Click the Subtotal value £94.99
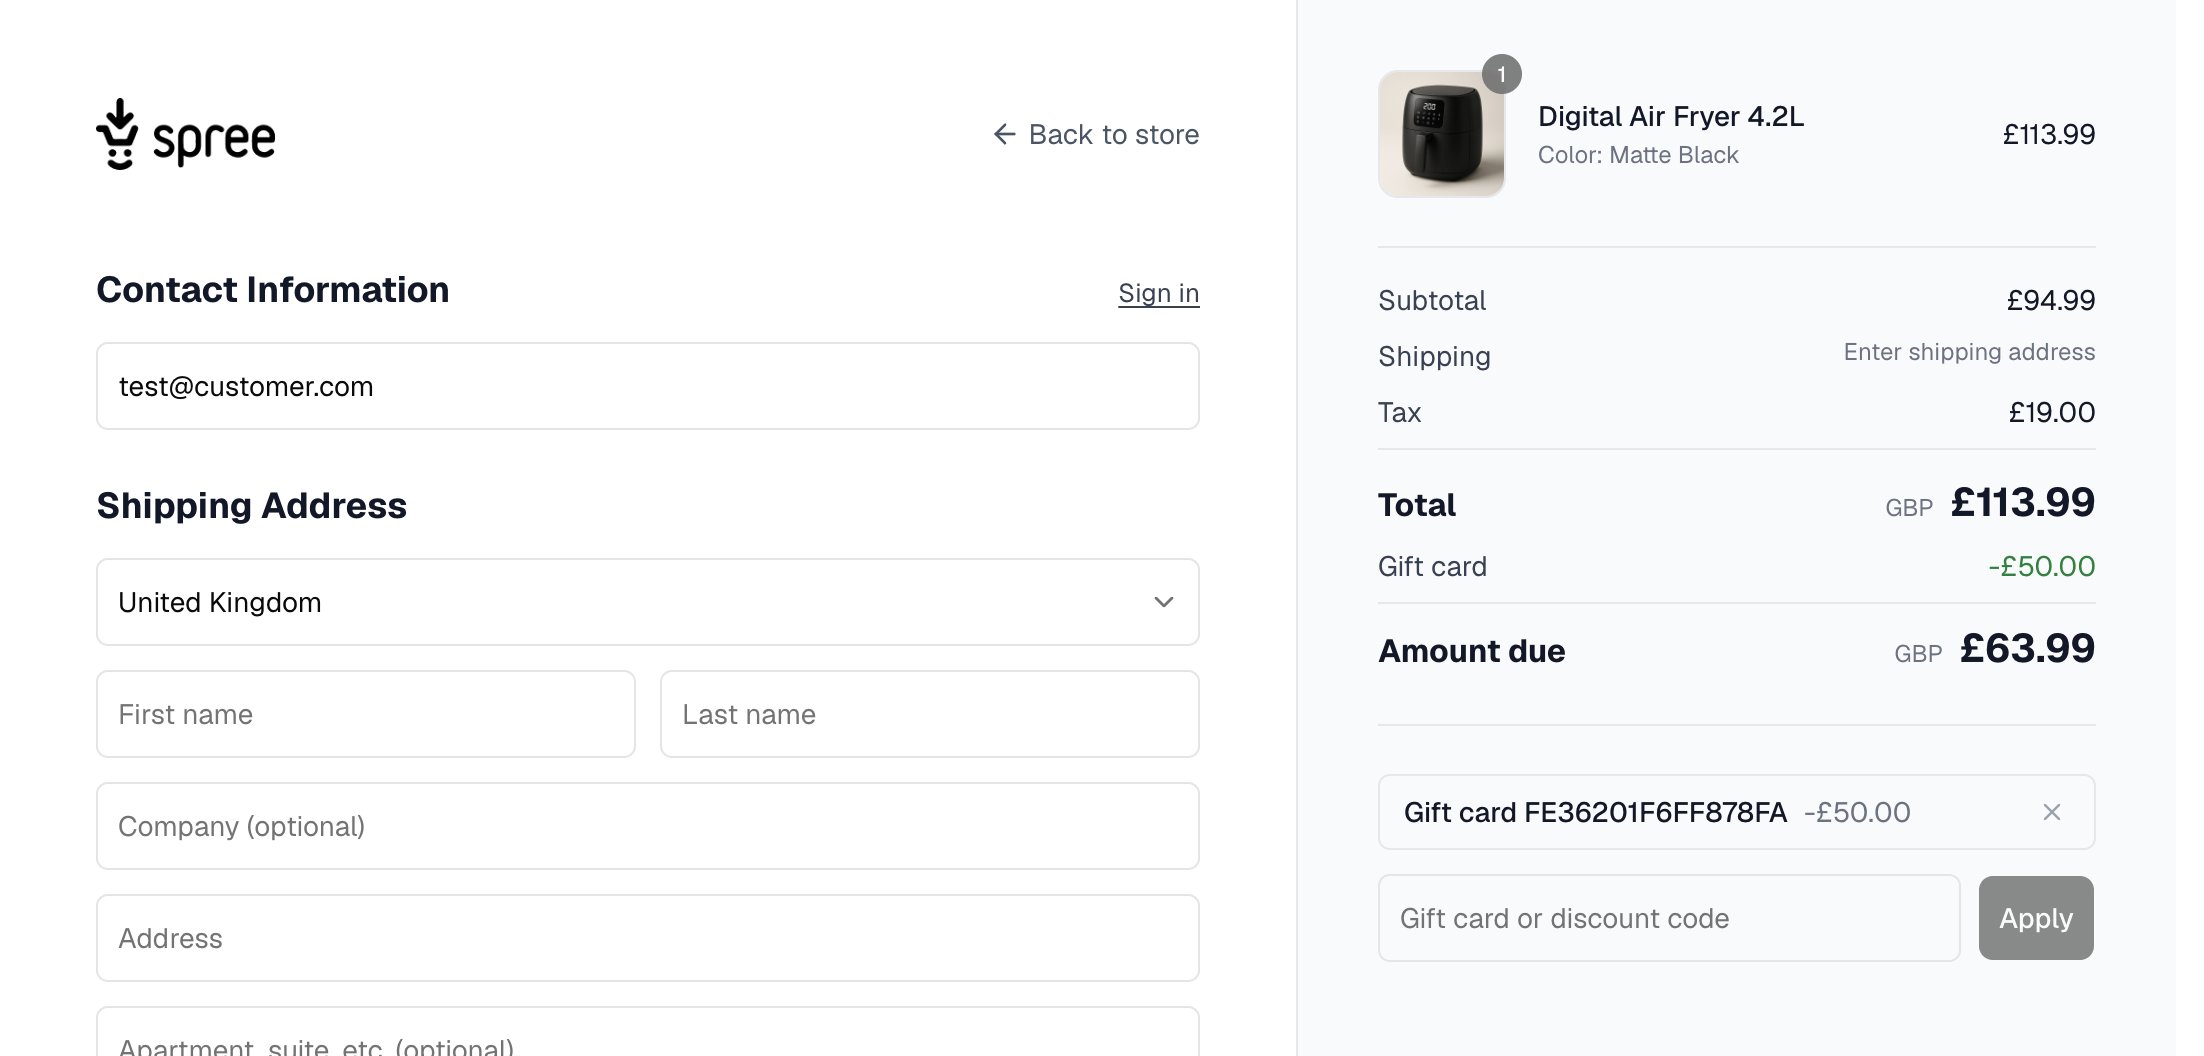2204x1056 pixels. click(2050, 300)
